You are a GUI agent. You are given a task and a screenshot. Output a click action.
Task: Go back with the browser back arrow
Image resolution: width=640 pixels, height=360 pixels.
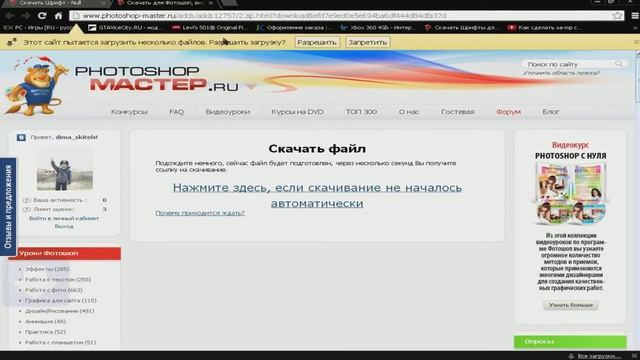click(x=9, y=16)
